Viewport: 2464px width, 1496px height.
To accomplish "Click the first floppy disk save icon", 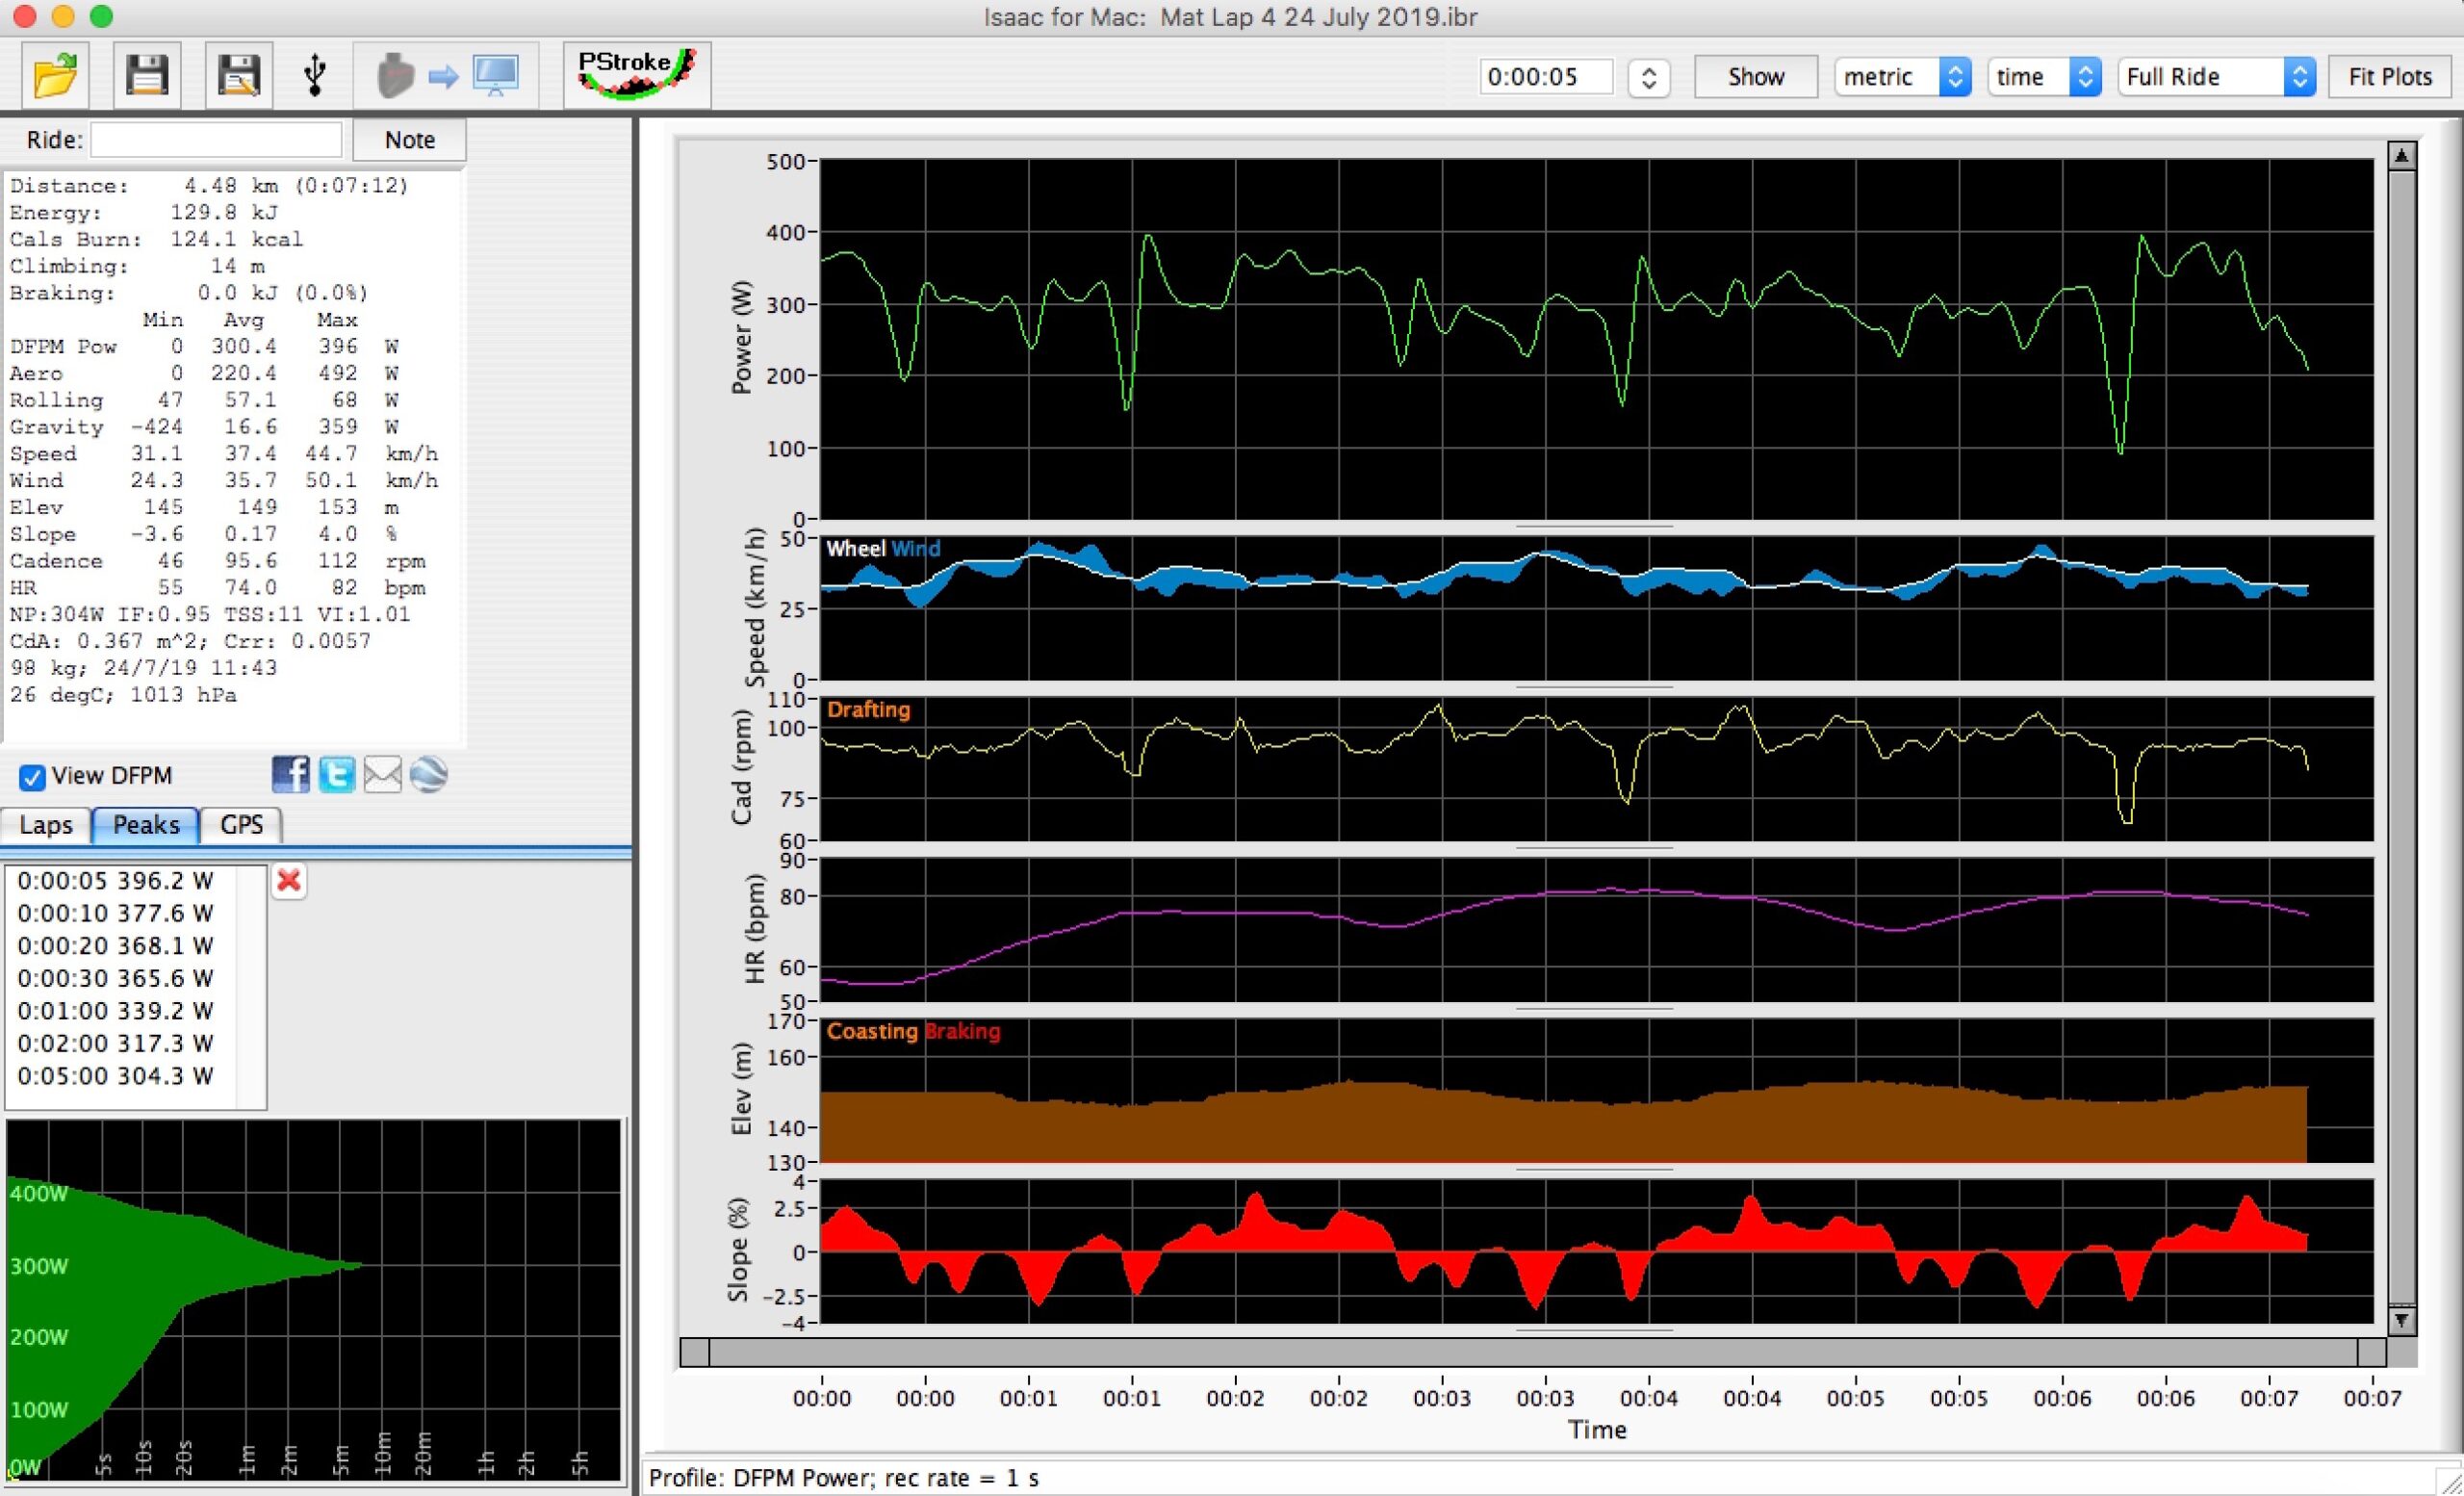I will (147, 75).
